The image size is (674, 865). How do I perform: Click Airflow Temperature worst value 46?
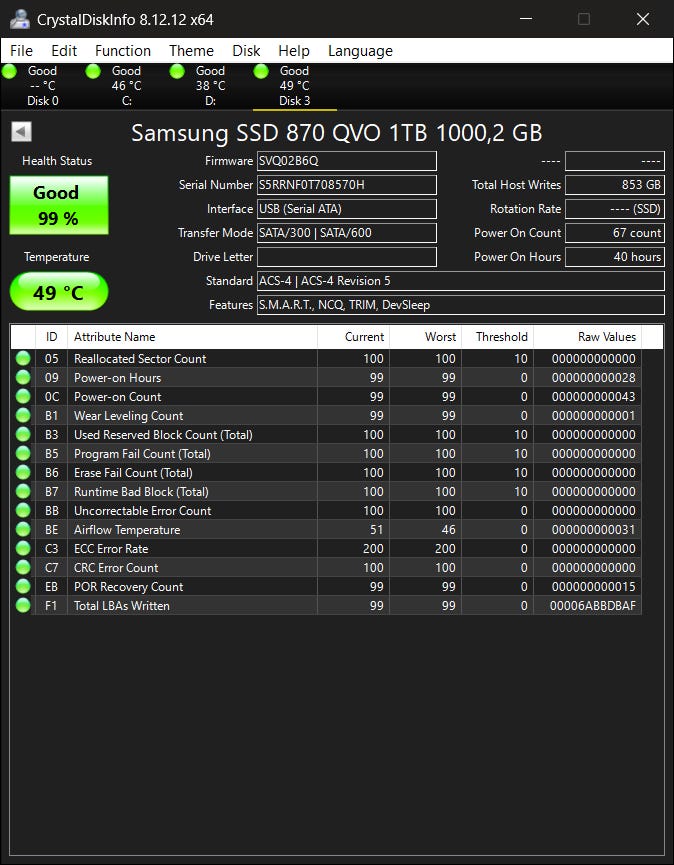[448, 530]
